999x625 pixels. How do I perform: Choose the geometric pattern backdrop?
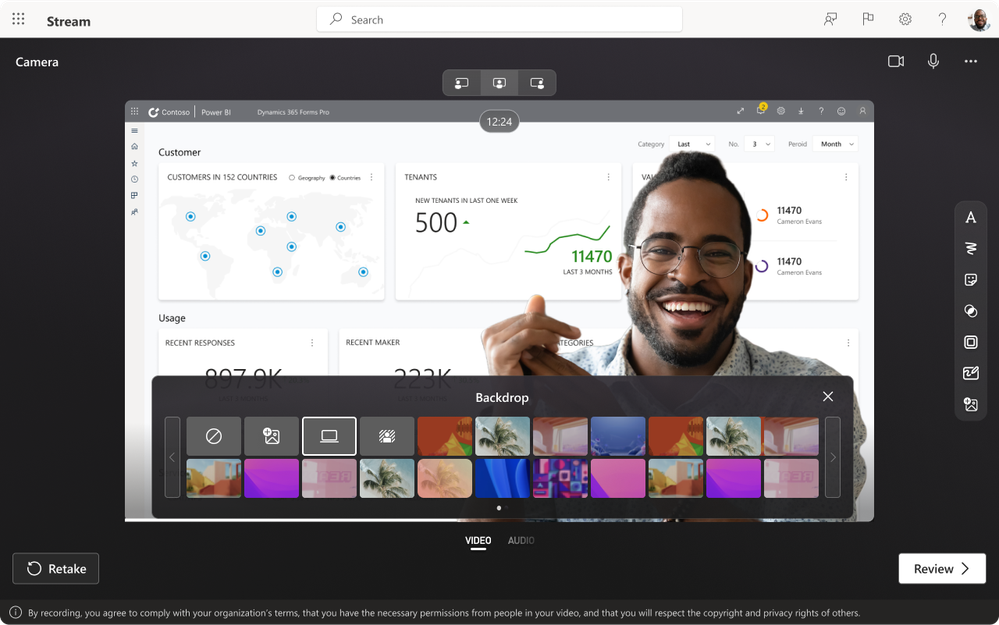coord(560,478)
